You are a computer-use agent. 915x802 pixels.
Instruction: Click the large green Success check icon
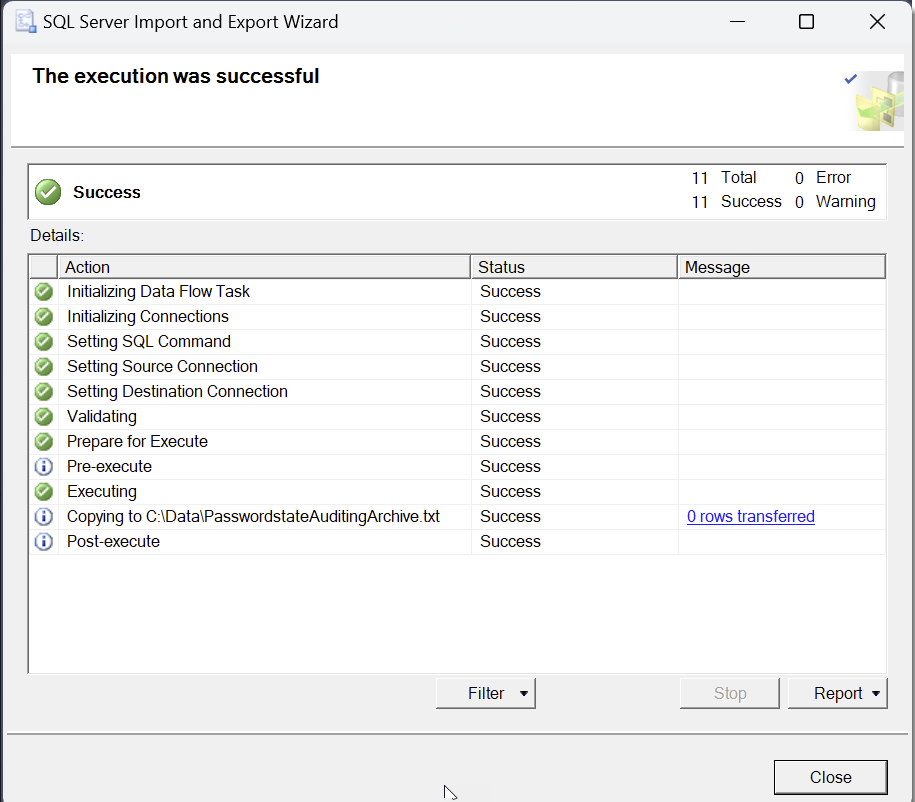pyautogui.click(x=48, y=192)
